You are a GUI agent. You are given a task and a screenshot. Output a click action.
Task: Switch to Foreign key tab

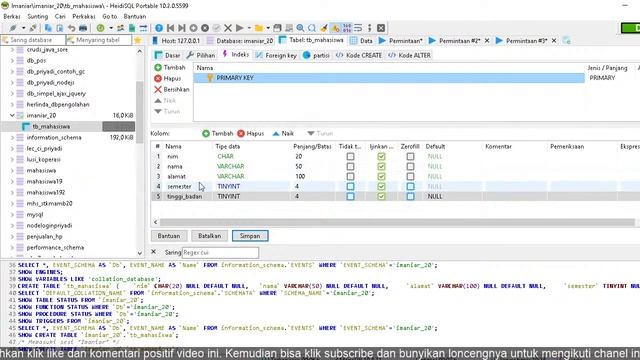[x=276, y=55]
